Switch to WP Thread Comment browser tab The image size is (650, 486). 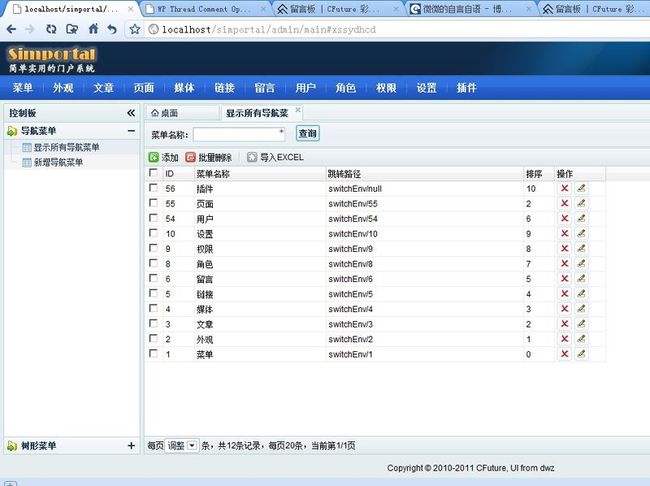205,9
